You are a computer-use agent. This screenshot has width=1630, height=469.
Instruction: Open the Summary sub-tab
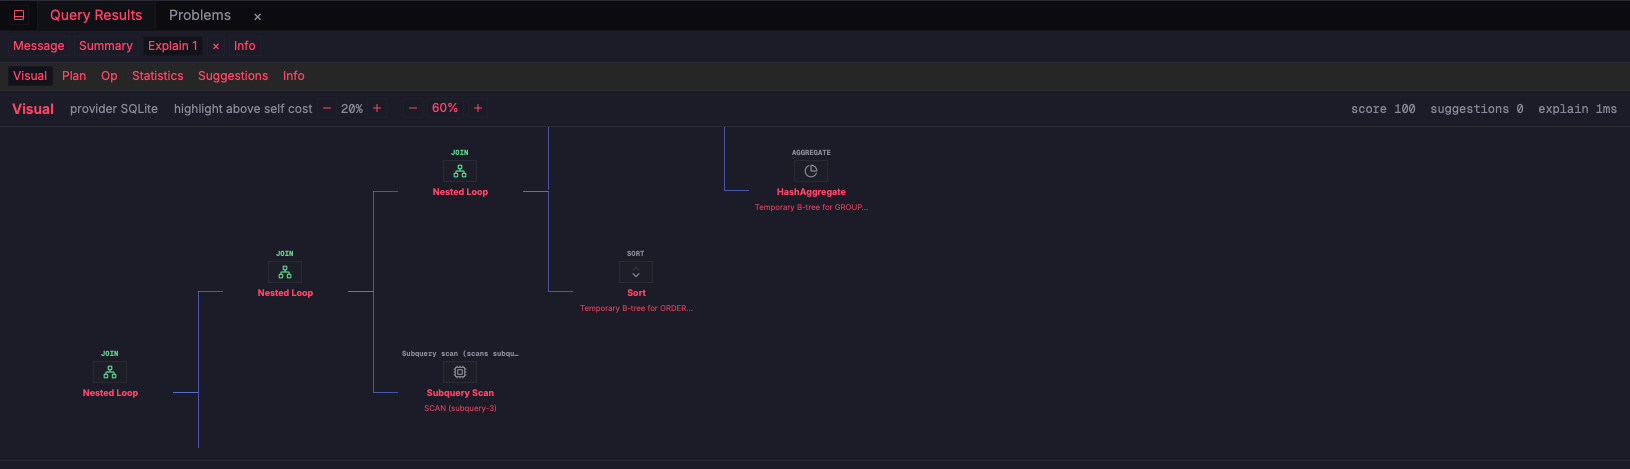point(106,46)
